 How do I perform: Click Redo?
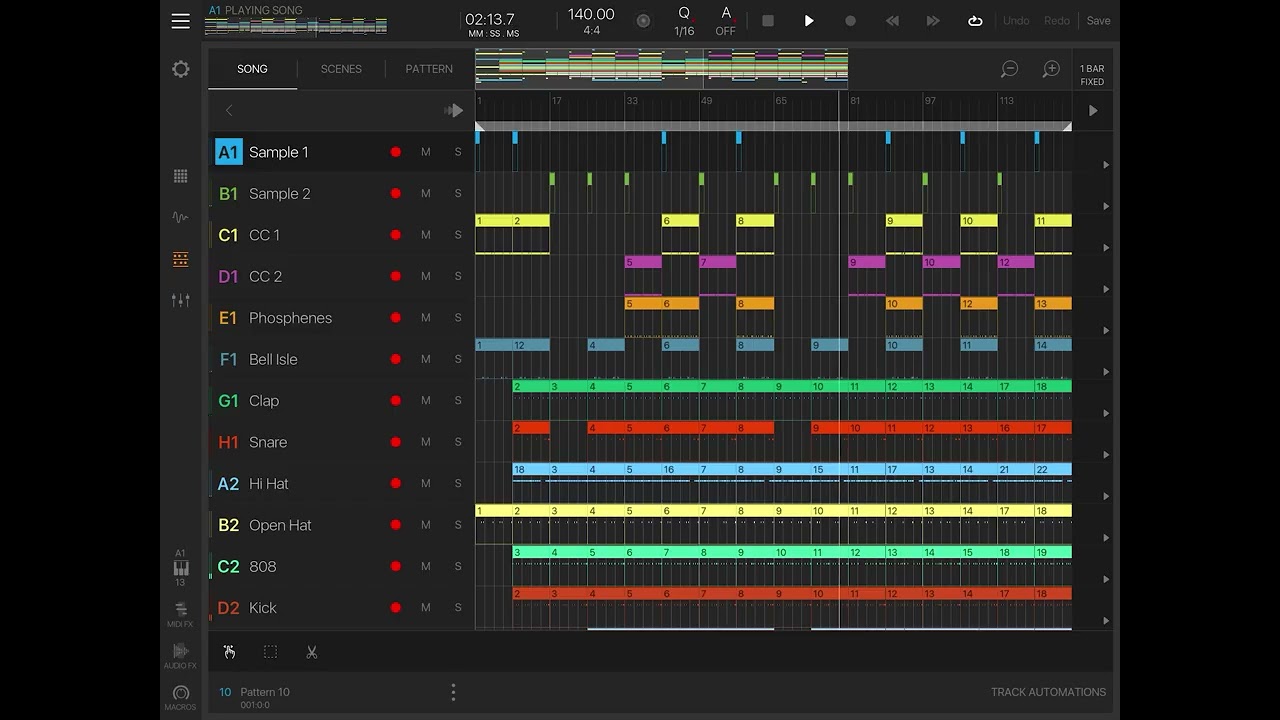(x=1057, y=21)
